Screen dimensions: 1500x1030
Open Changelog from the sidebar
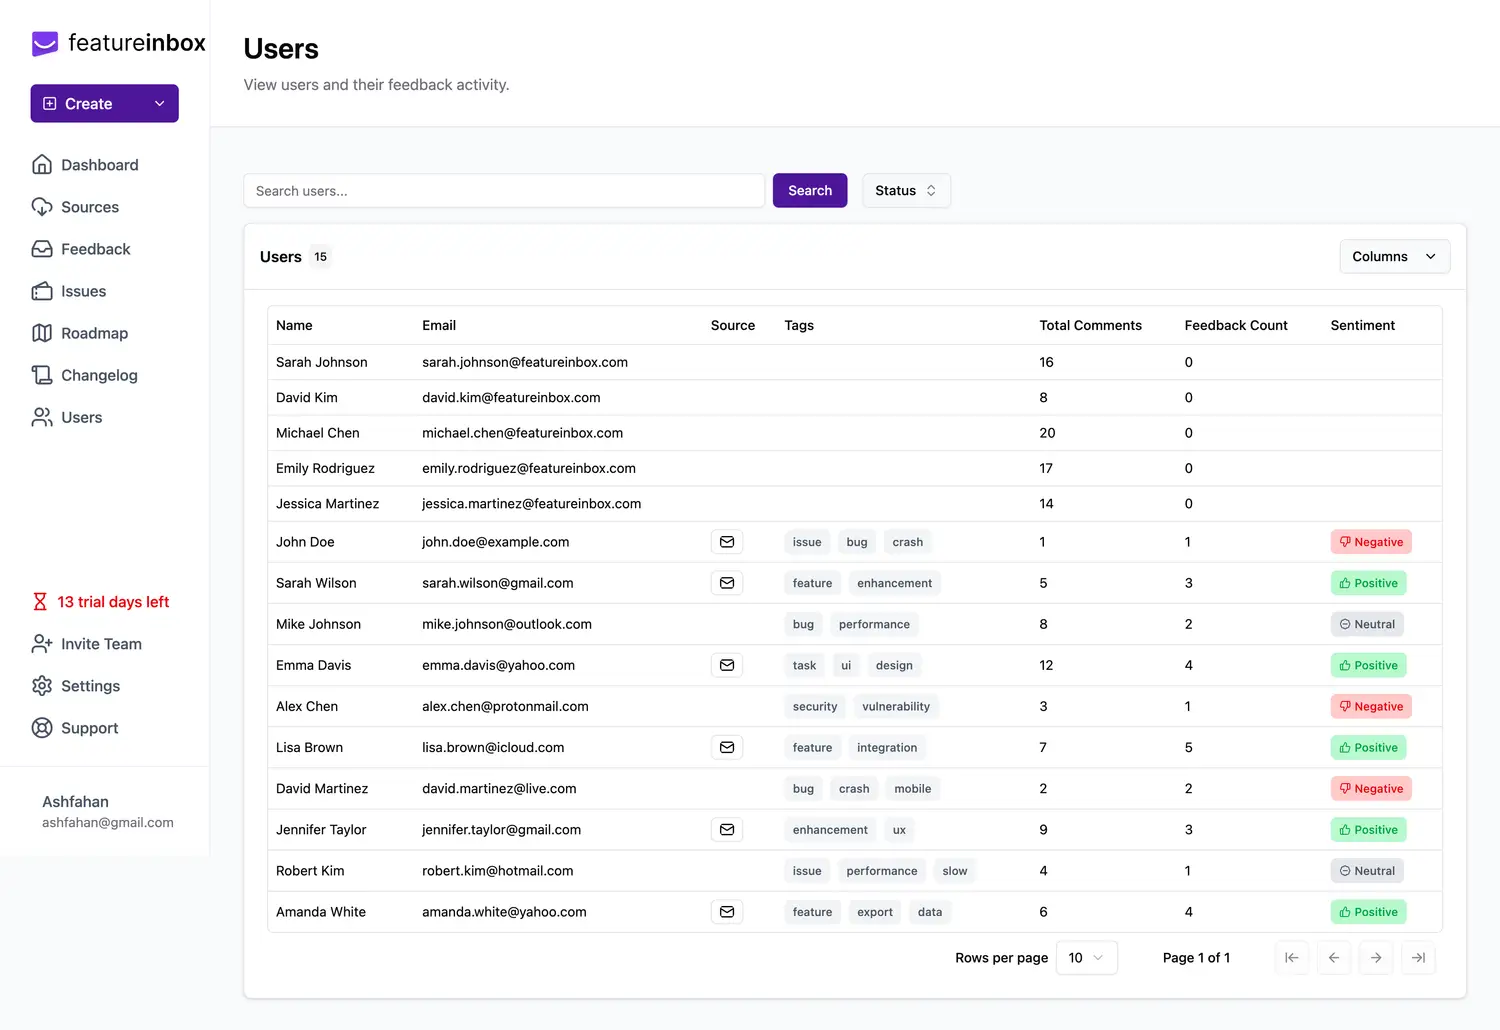(99, 375)
